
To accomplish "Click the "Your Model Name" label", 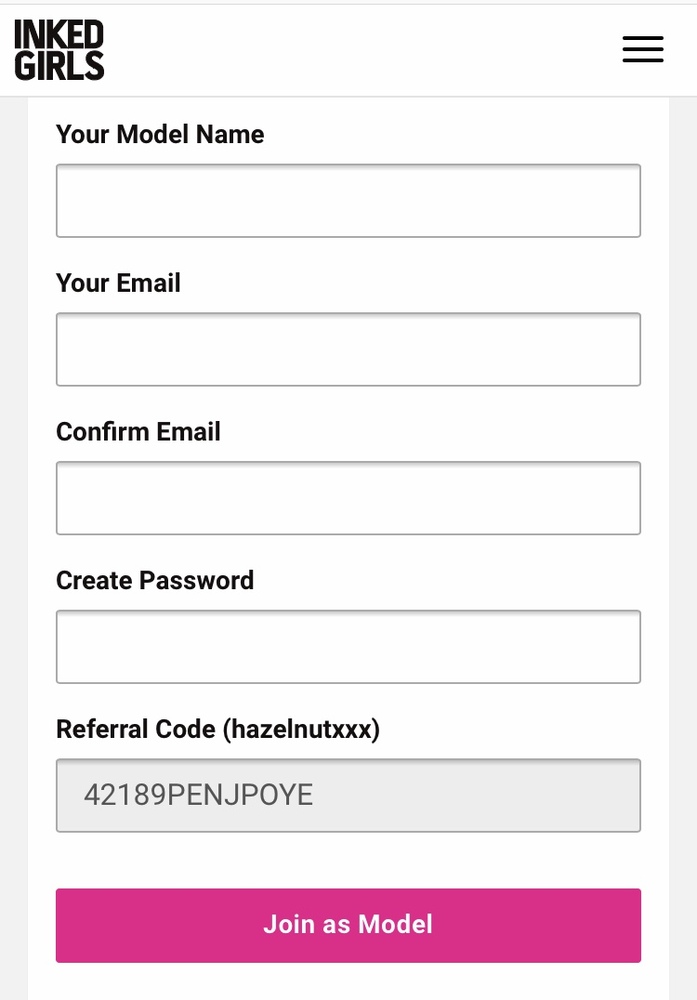I will (160, 135).
